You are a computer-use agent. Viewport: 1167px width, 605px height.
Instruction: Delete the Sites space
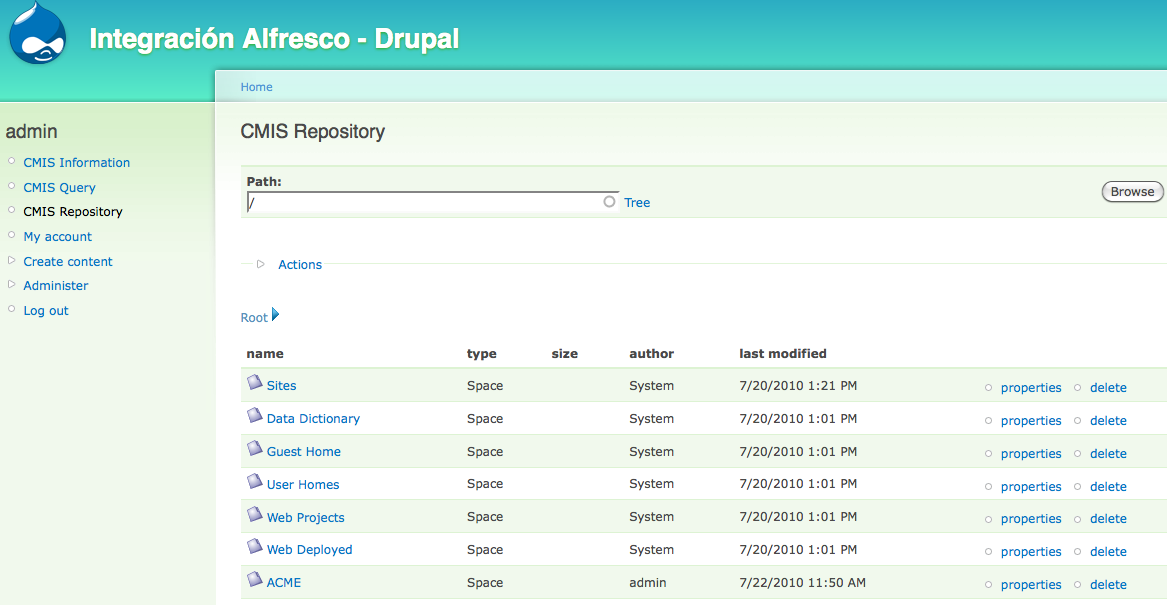point(1108,388)
